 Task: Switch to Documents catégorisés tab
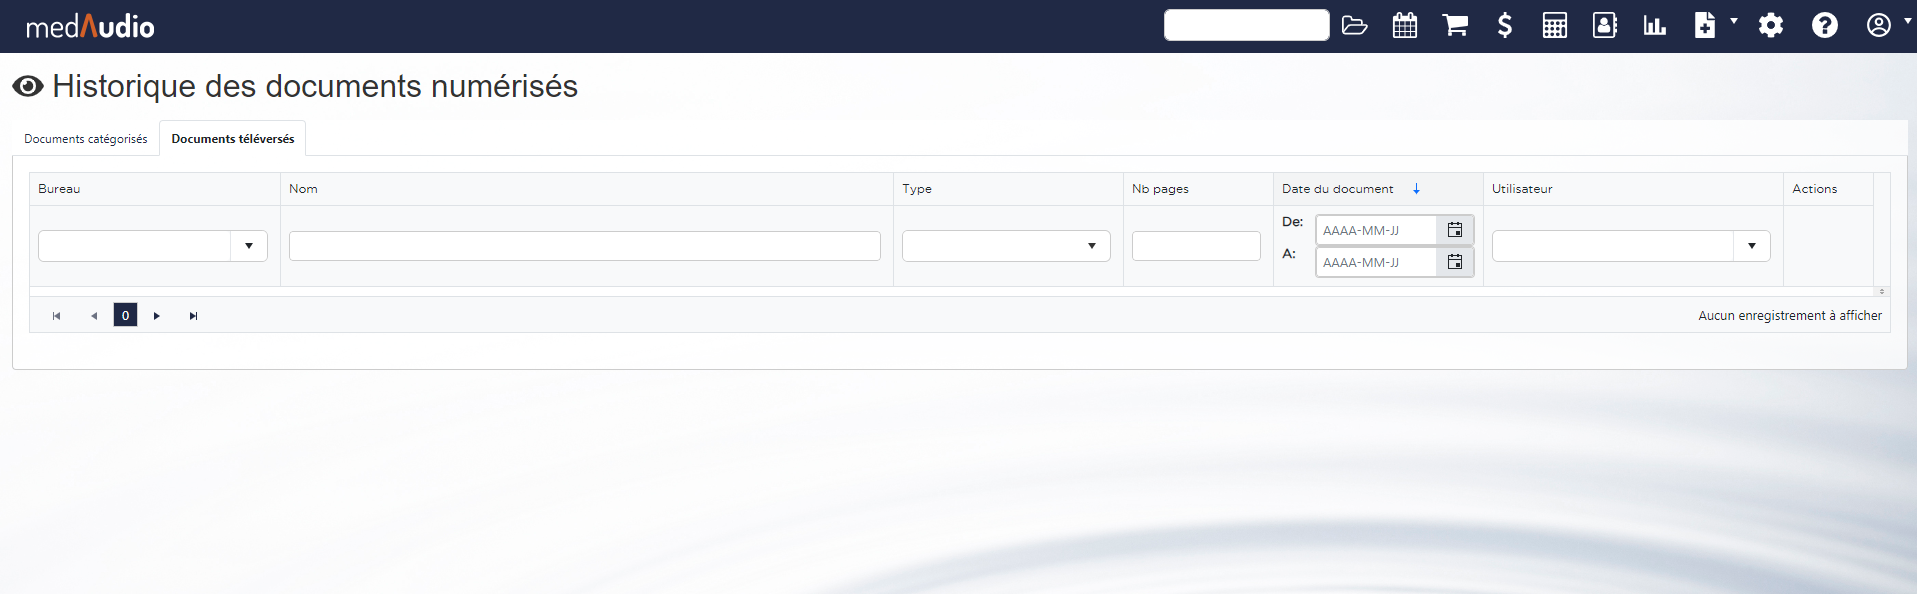[86, 139]
